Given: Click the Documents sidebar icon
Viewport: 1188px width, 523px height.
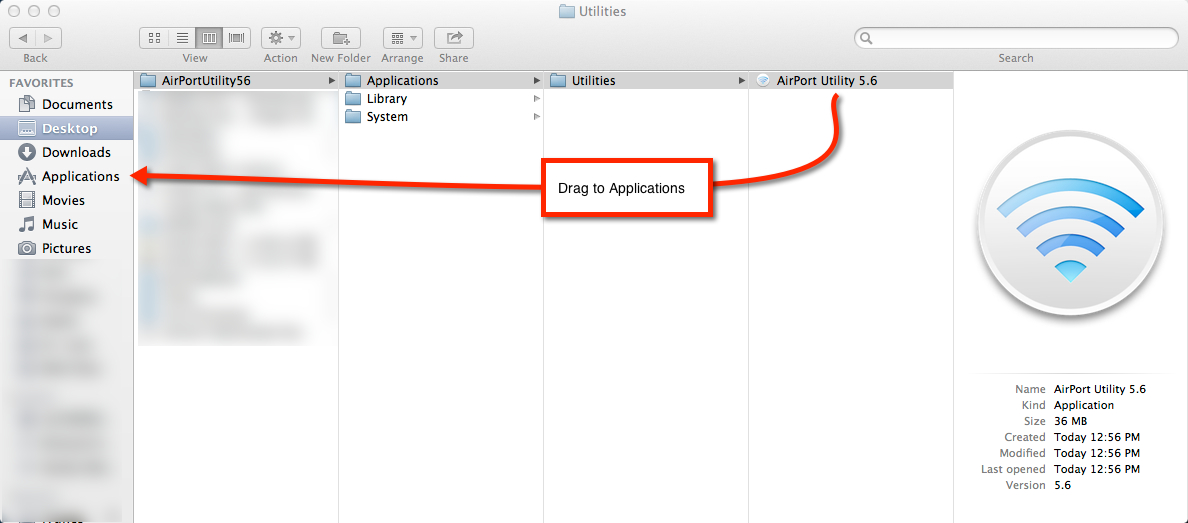Looking at the screenshot, I should click(x=27, y=104).
